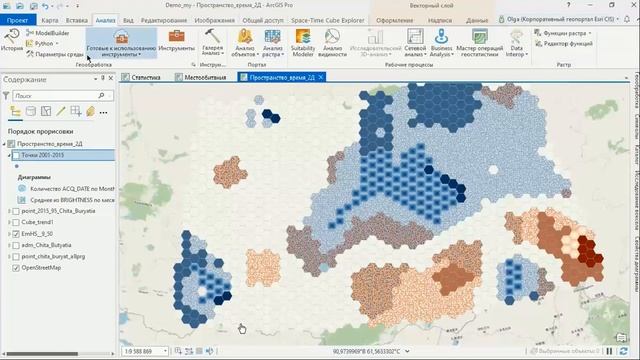Switch to the Вставка ribbon tab

point(77,20)
